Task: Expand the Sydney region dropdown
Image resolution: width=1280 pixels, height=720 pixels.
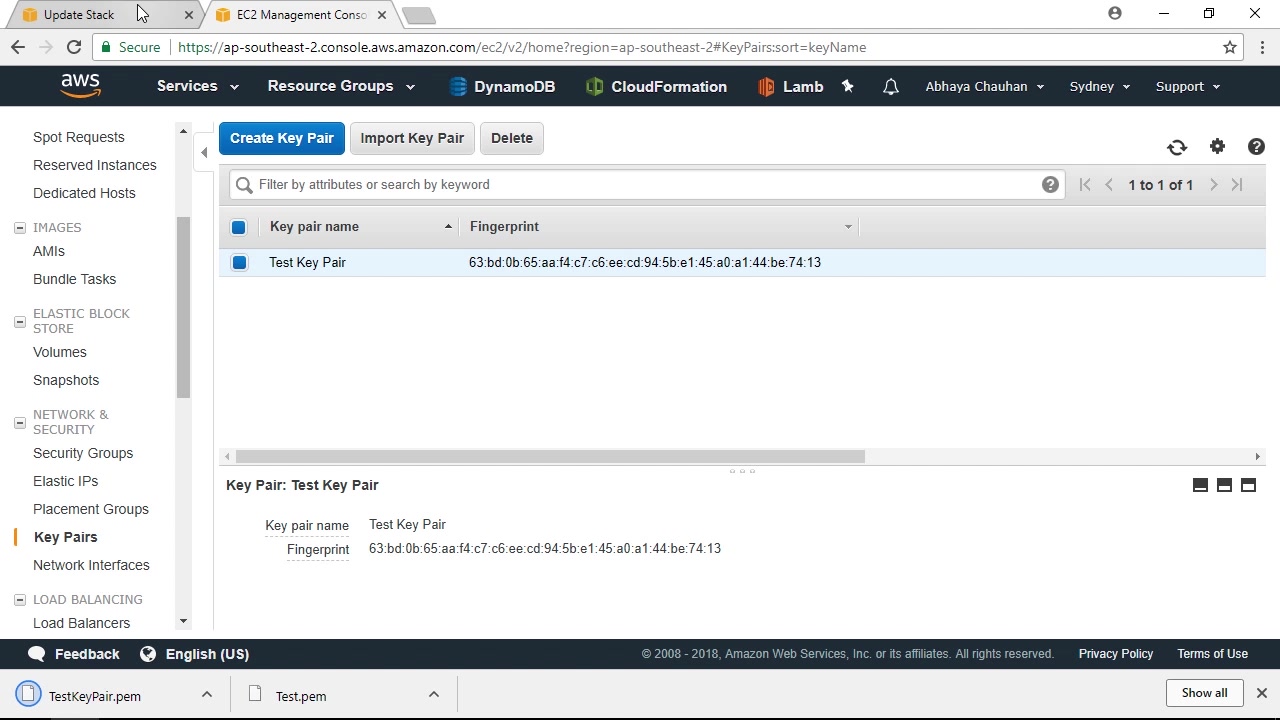Action: pos(1100,86)
